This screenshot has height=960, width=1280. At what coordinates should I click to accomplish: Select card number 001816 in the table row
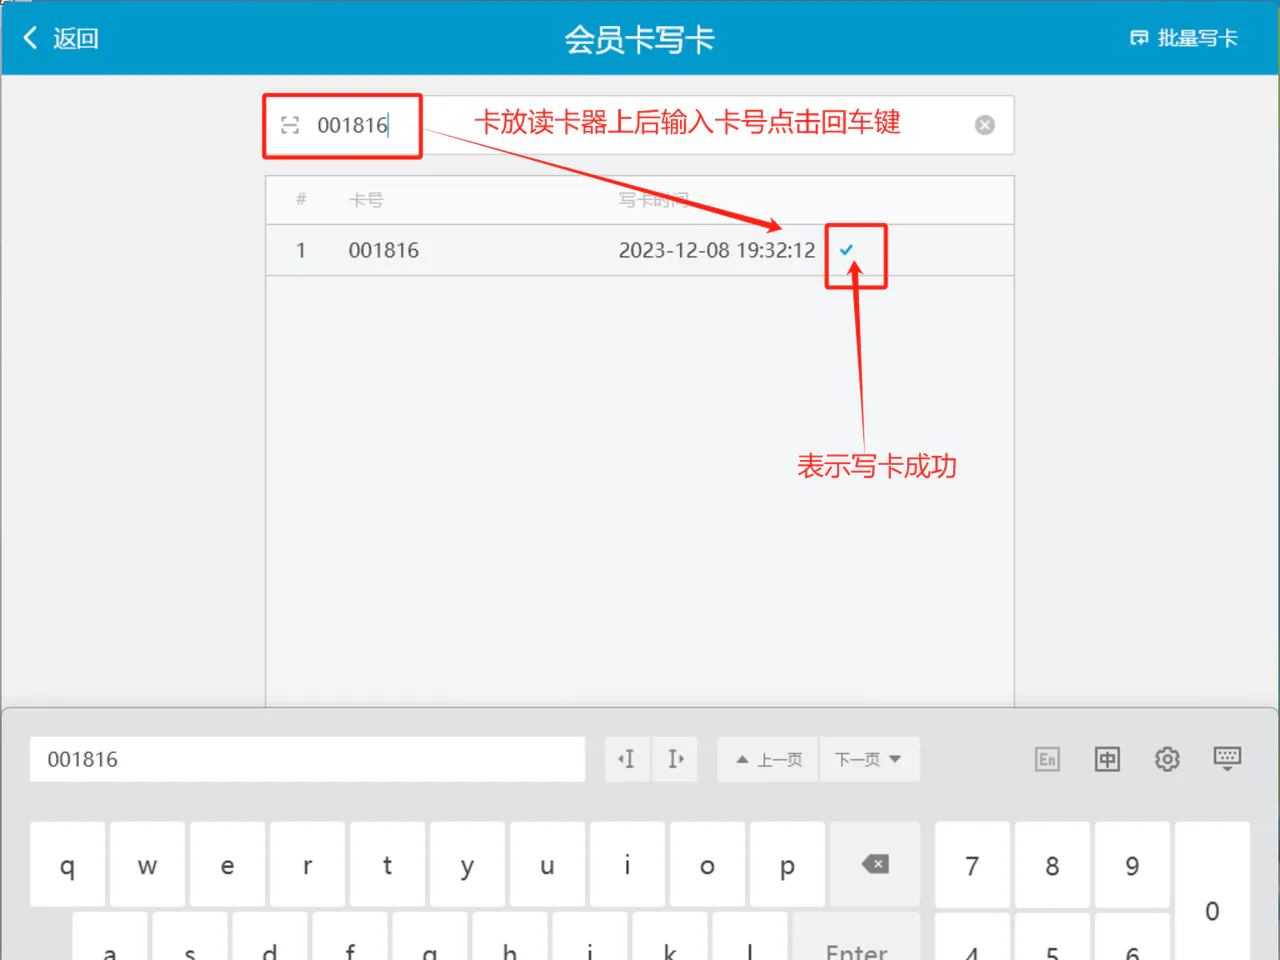coord(384,250)
